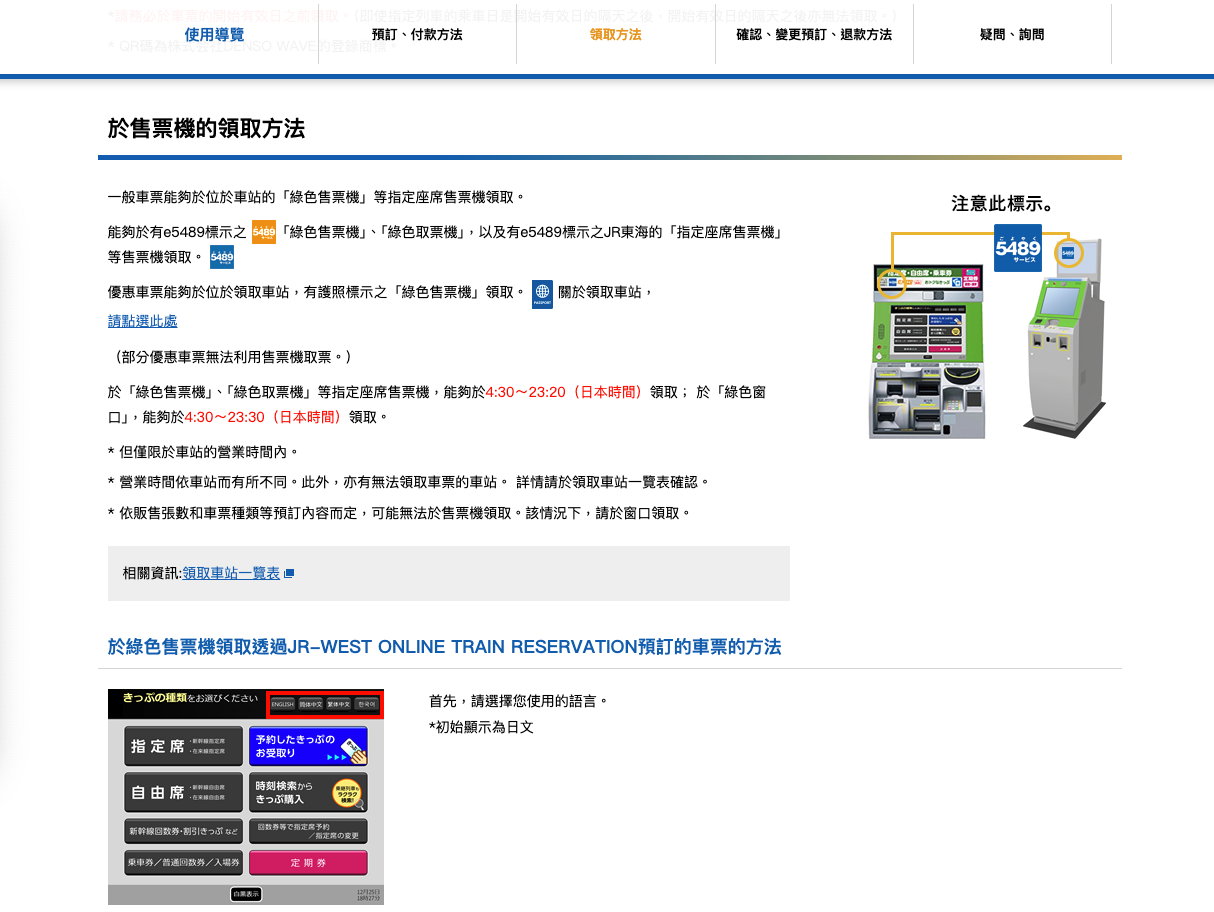This screenshot has width=1214, height=912.
Task: Follow the 請點選此處 link
Action: (x=143, y=321)
